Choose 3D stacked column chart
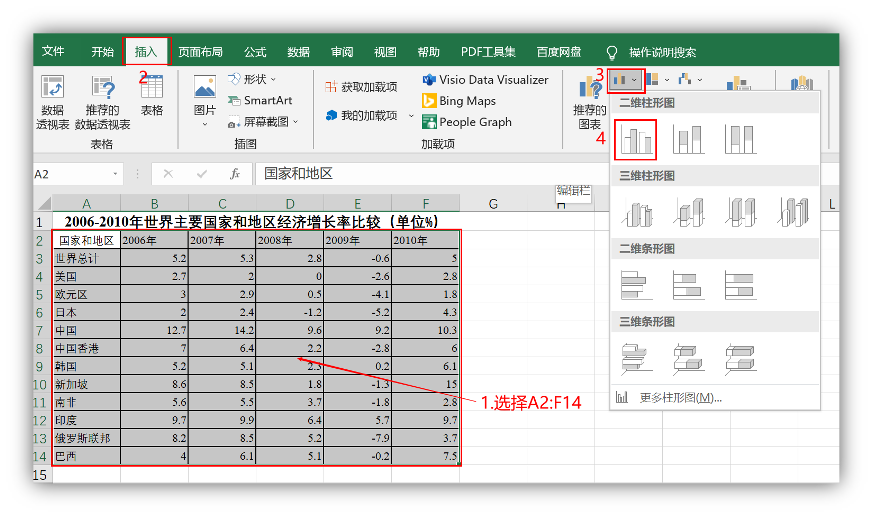 click(688, 212)
